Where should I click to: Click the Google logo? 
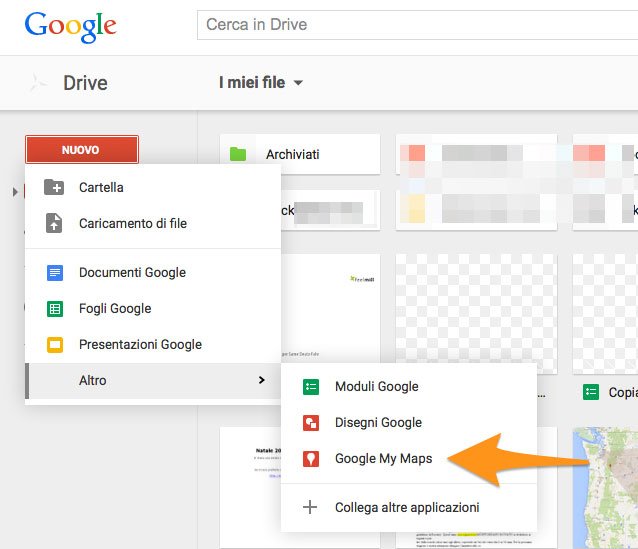(x=70, y=26)
